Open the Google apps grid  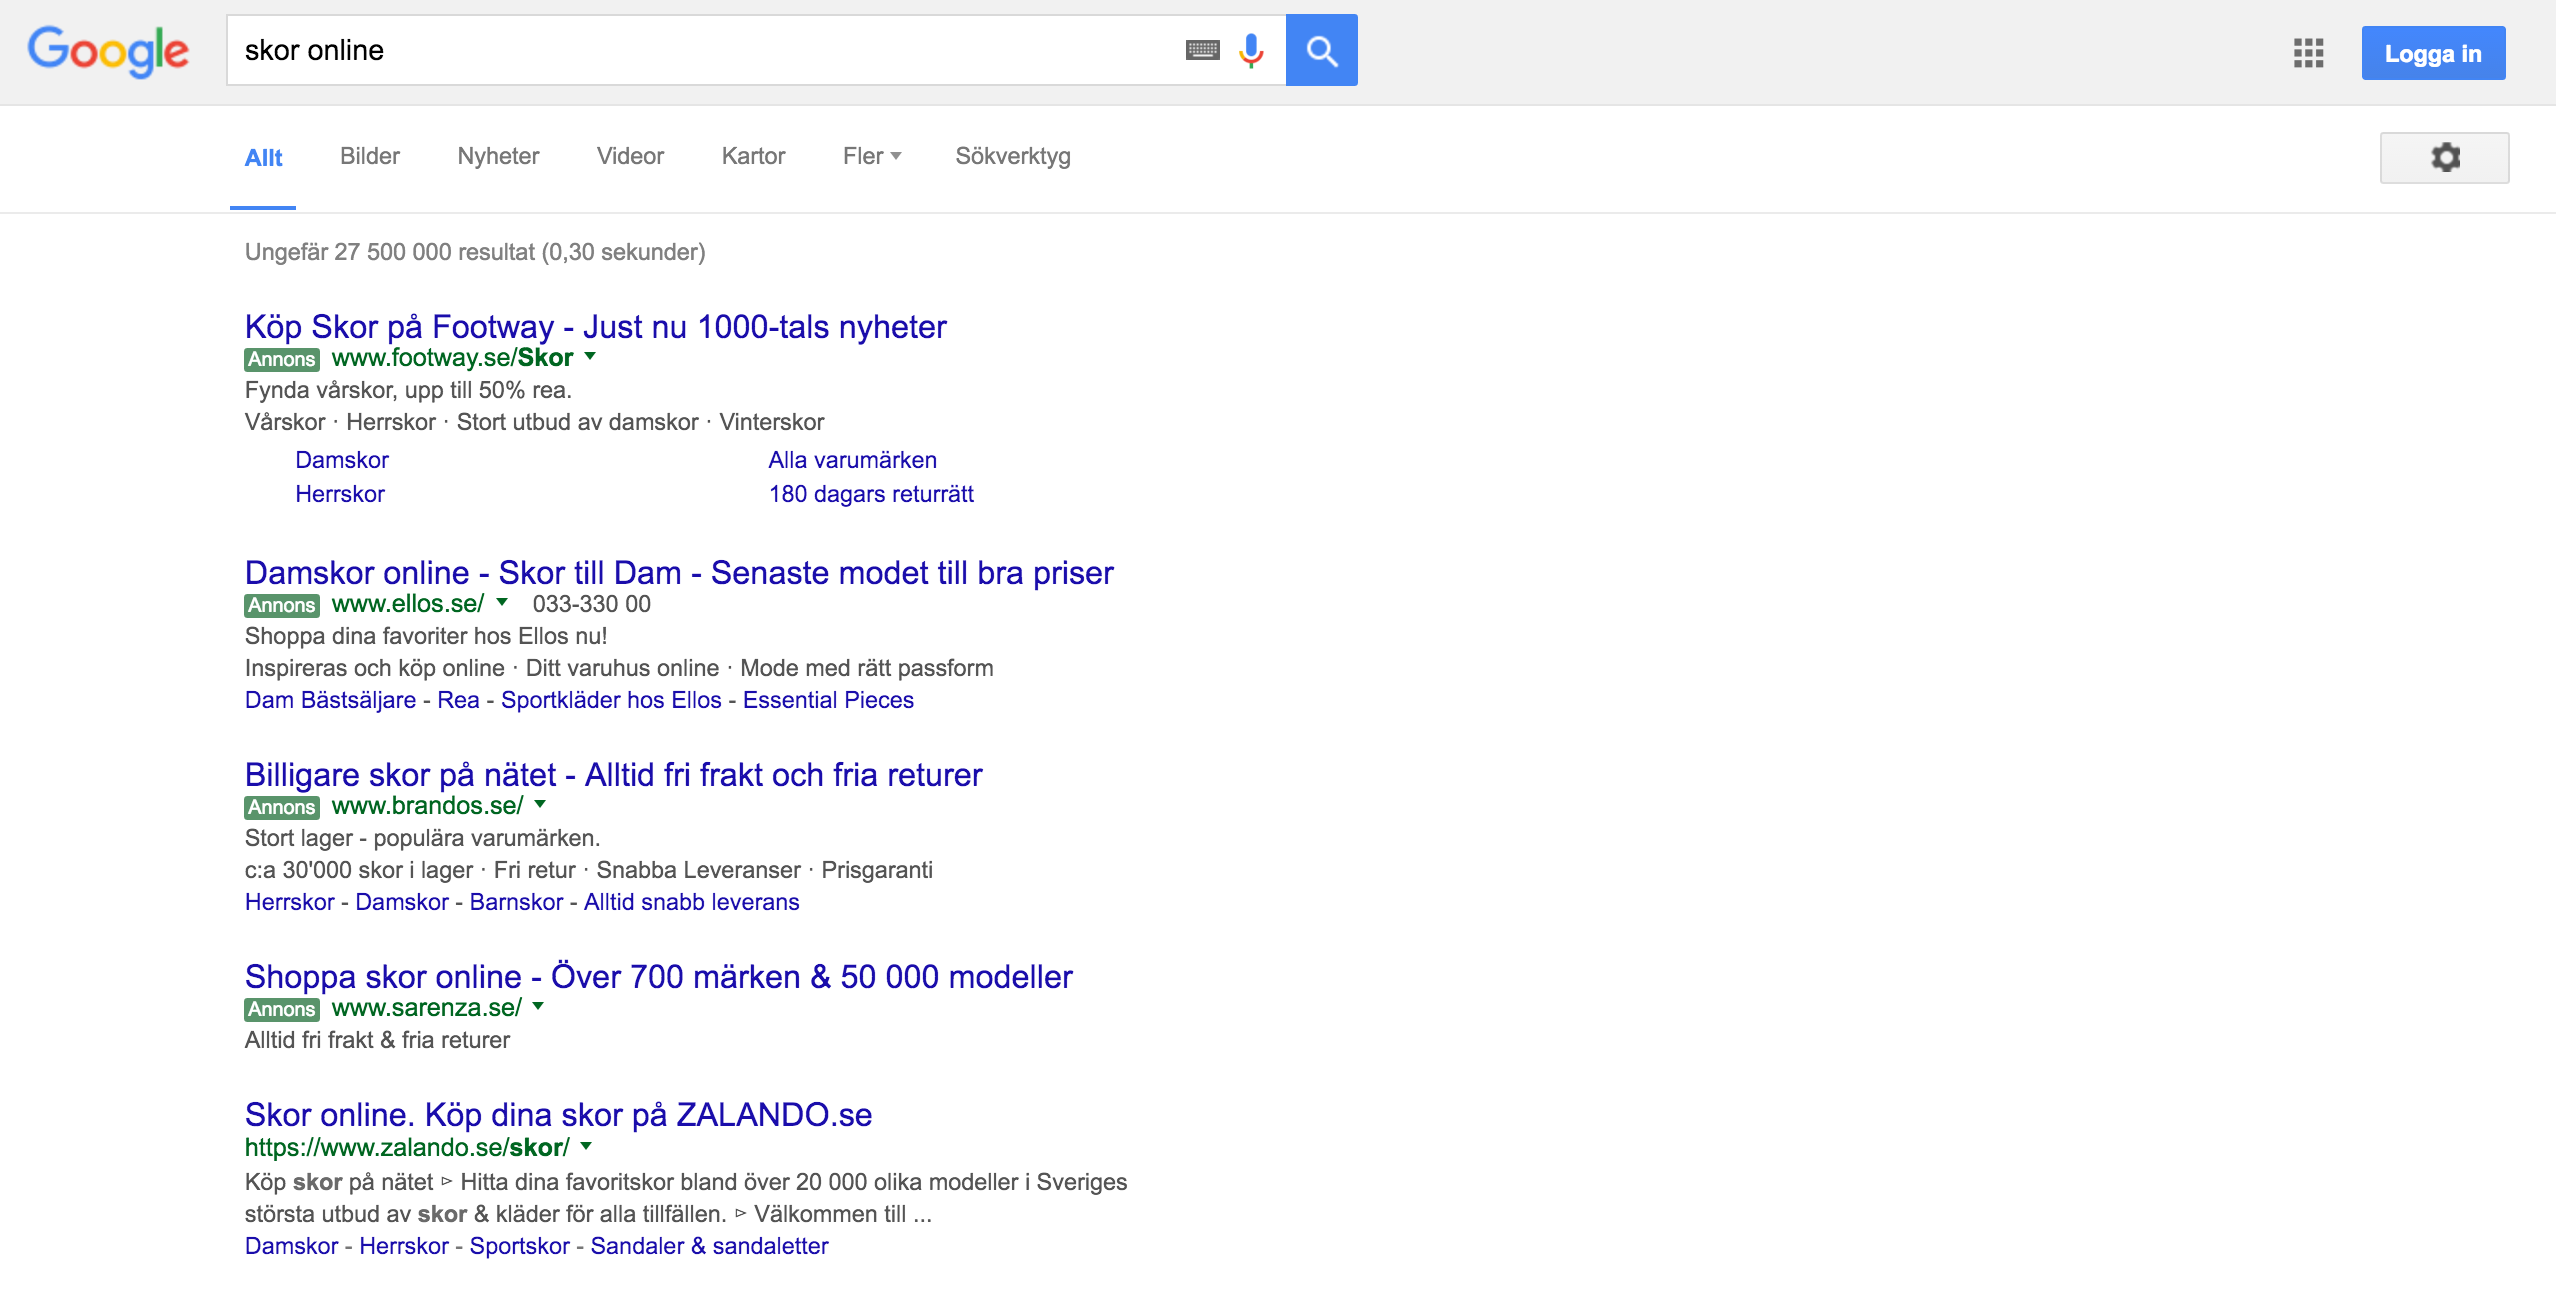(2308, 53)
